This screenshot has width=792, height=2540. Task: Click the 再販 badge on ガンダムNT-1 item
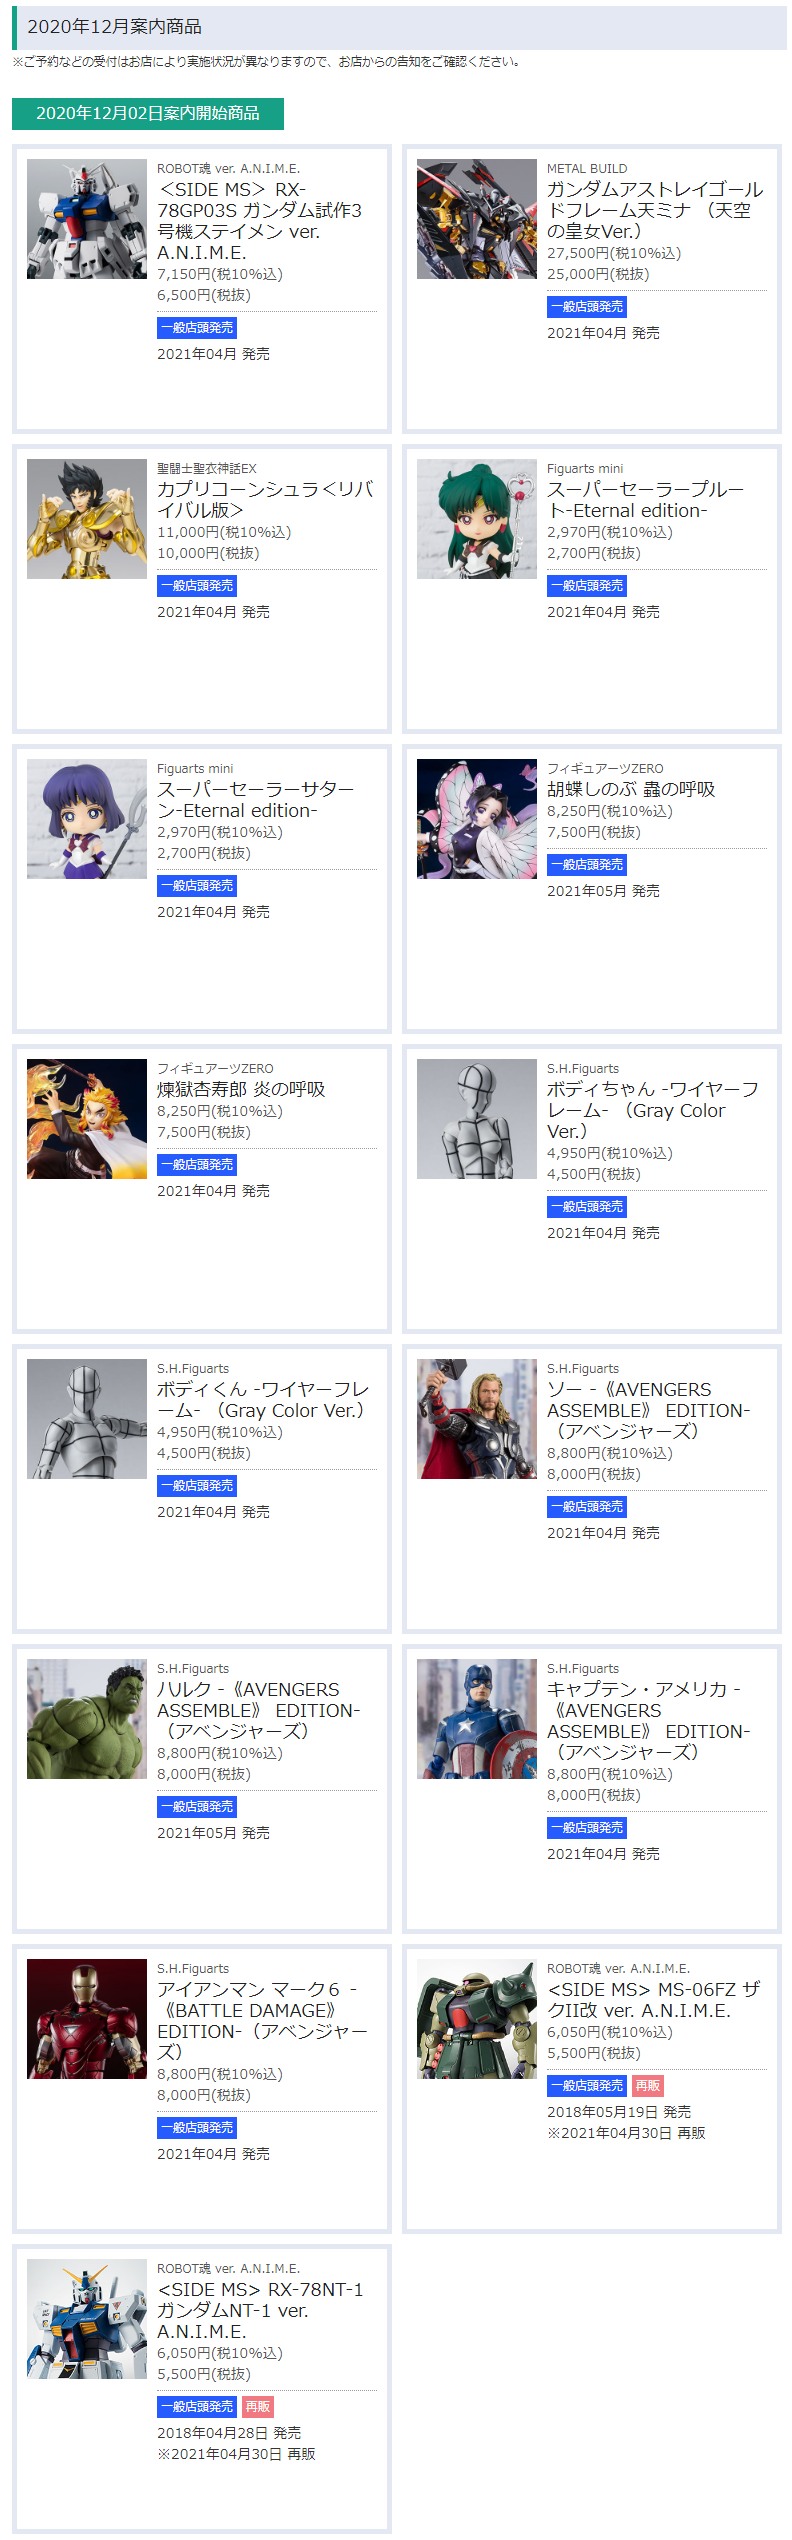[258, 2407]
